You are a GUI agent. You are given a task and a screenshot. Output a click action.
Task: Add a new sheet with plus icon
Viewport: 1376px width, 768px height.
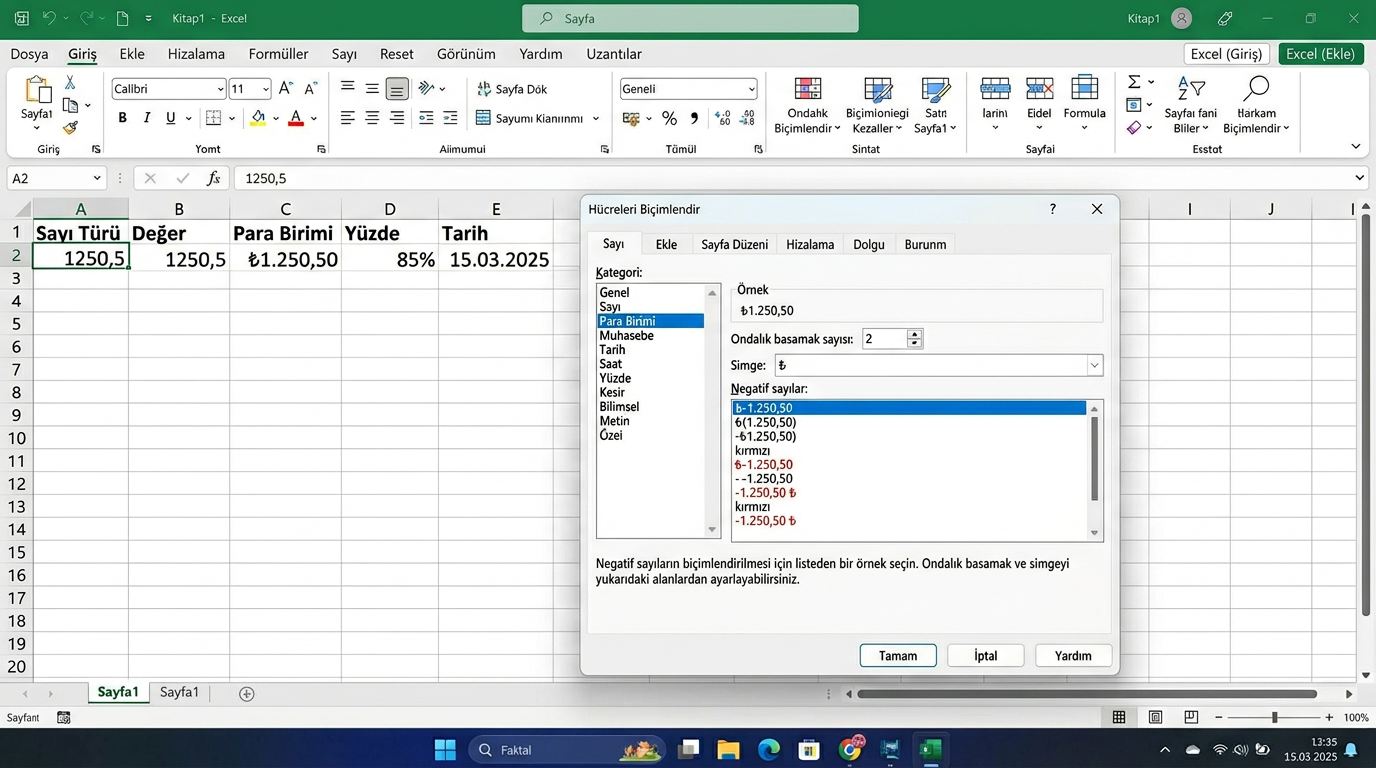click(x=247, y=693)
